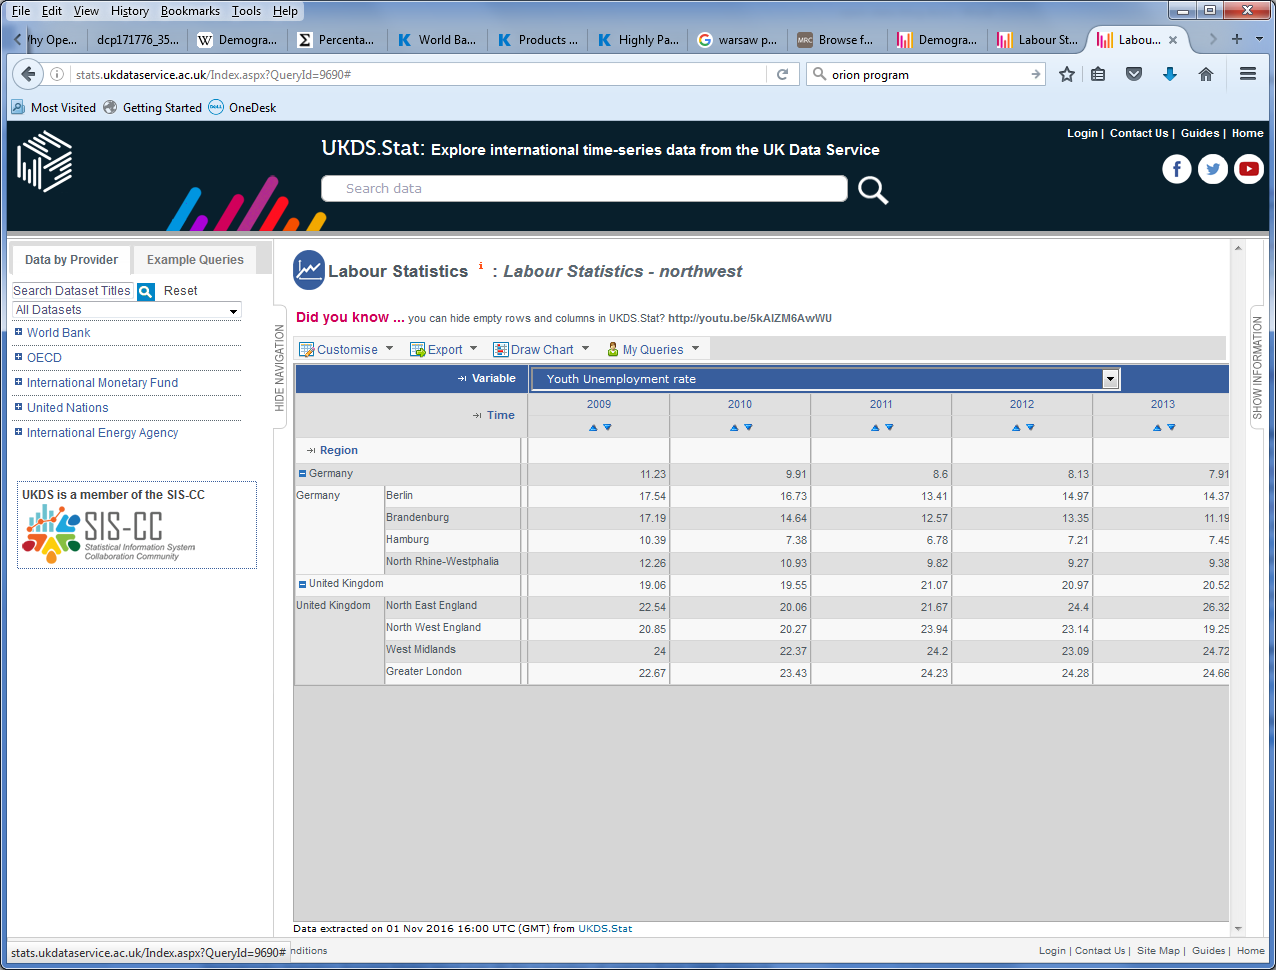Open the Customise menu icon
This screenshot has height=970, width=1276.
pyautogui.click(x=308, y=348)
